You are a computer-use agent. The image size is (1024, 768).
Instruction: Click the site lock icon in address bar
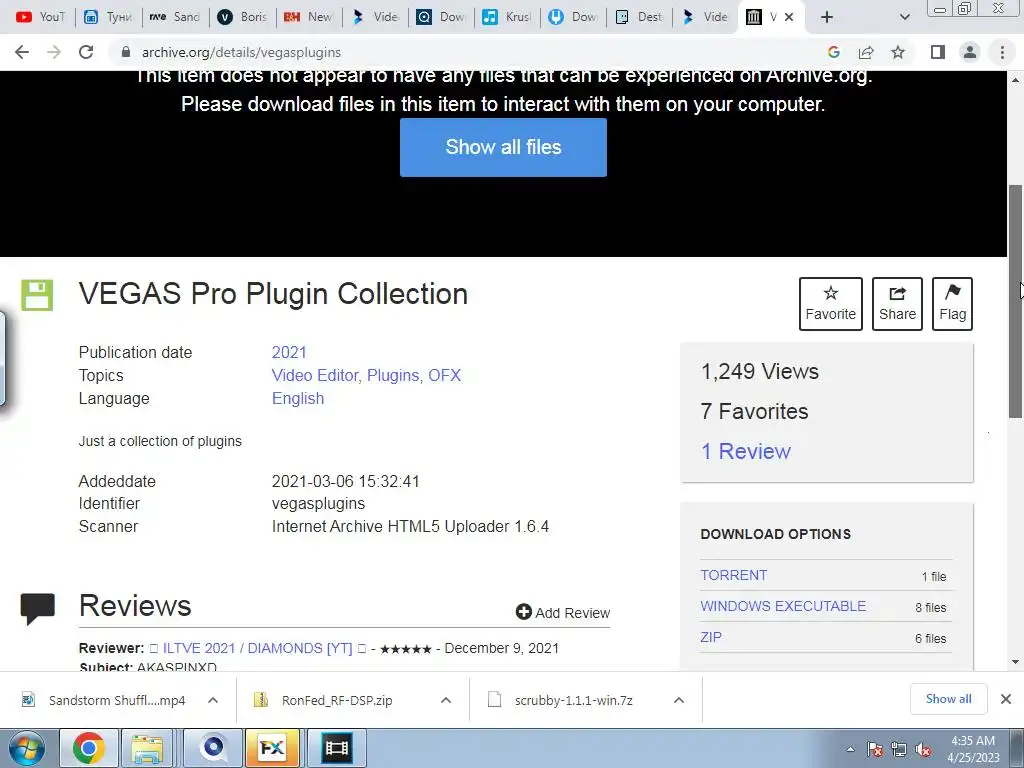tap(126, 52)
